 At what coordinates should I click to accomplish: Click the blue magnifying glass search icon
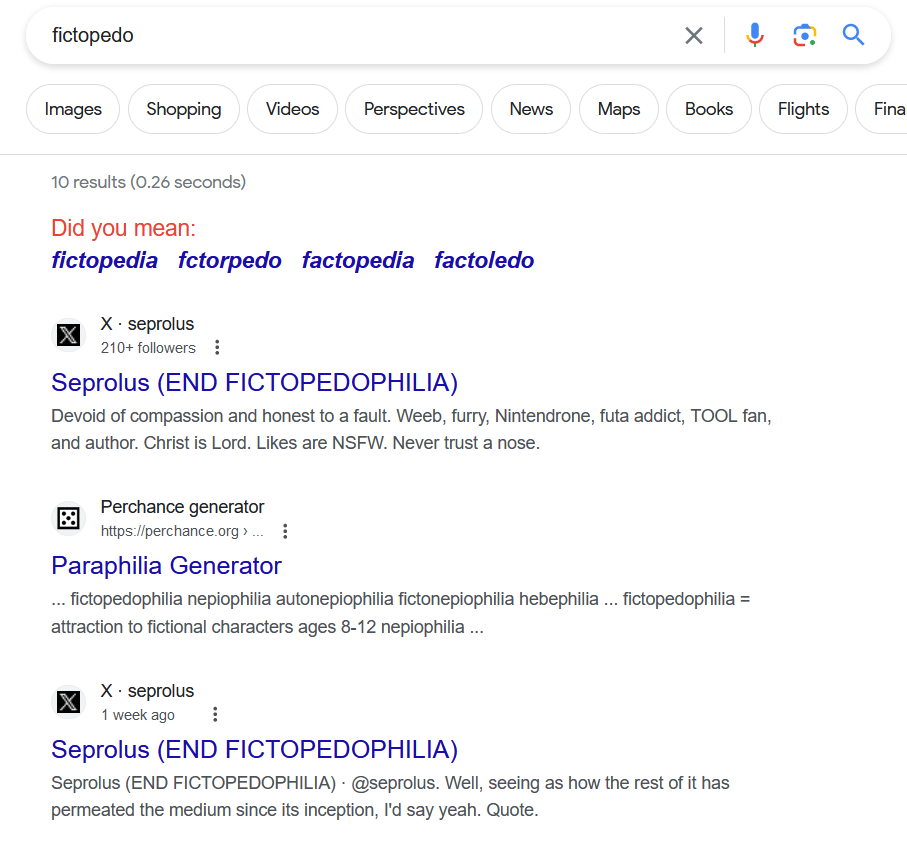point(853,35)
